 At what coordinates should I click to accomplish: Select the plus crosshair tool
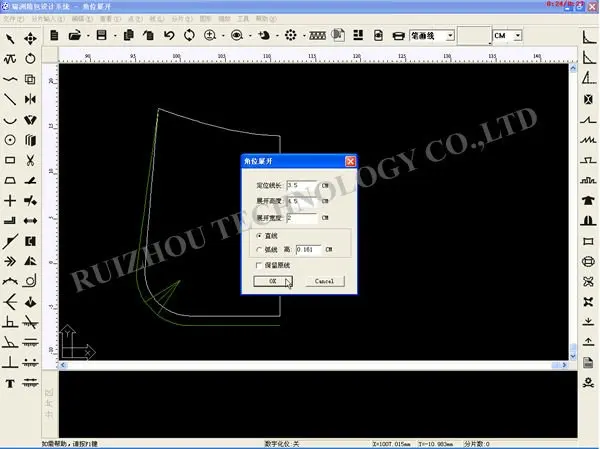[x=10, y=201]
